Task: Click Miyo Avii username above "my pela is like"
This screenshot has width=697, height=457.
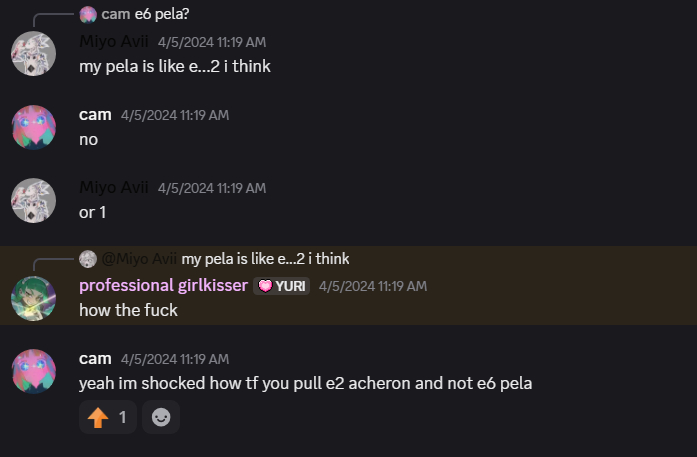Action: tap(113, 42)
